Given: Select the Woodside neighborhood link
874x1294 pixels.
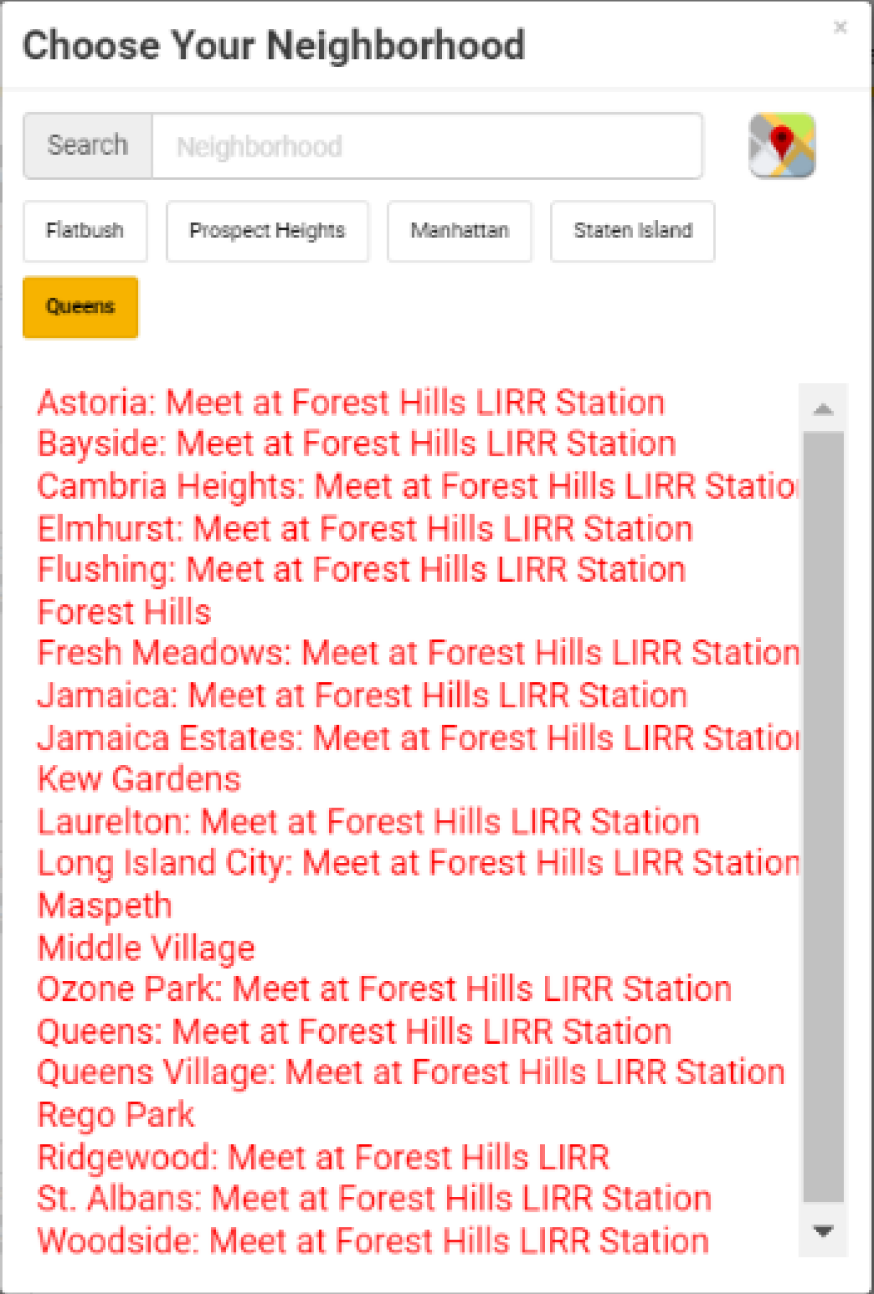Looking at the screenshot, I should [x=372, y=1240].
